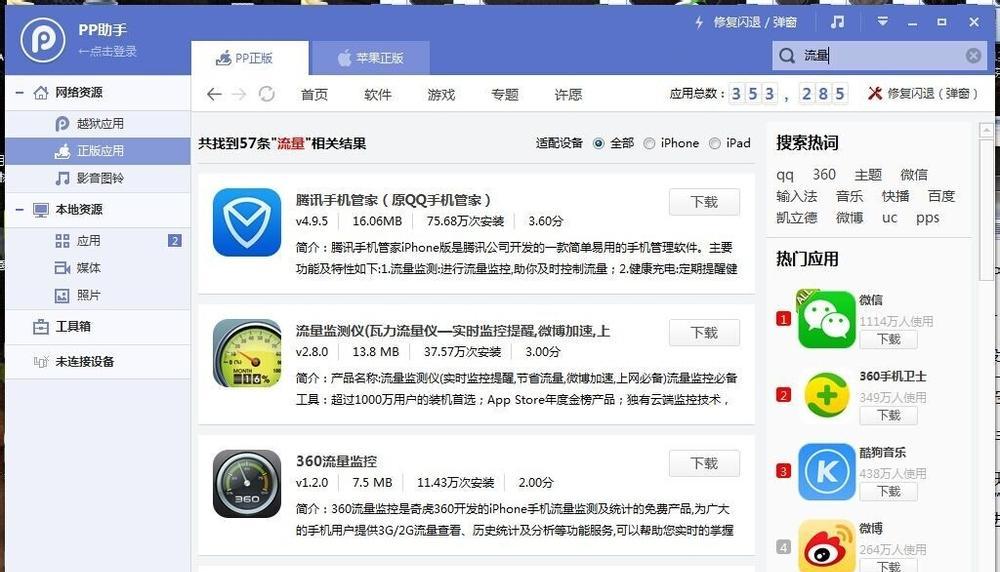
Task: Open the 软件 menu
Action: pos(378,94)
